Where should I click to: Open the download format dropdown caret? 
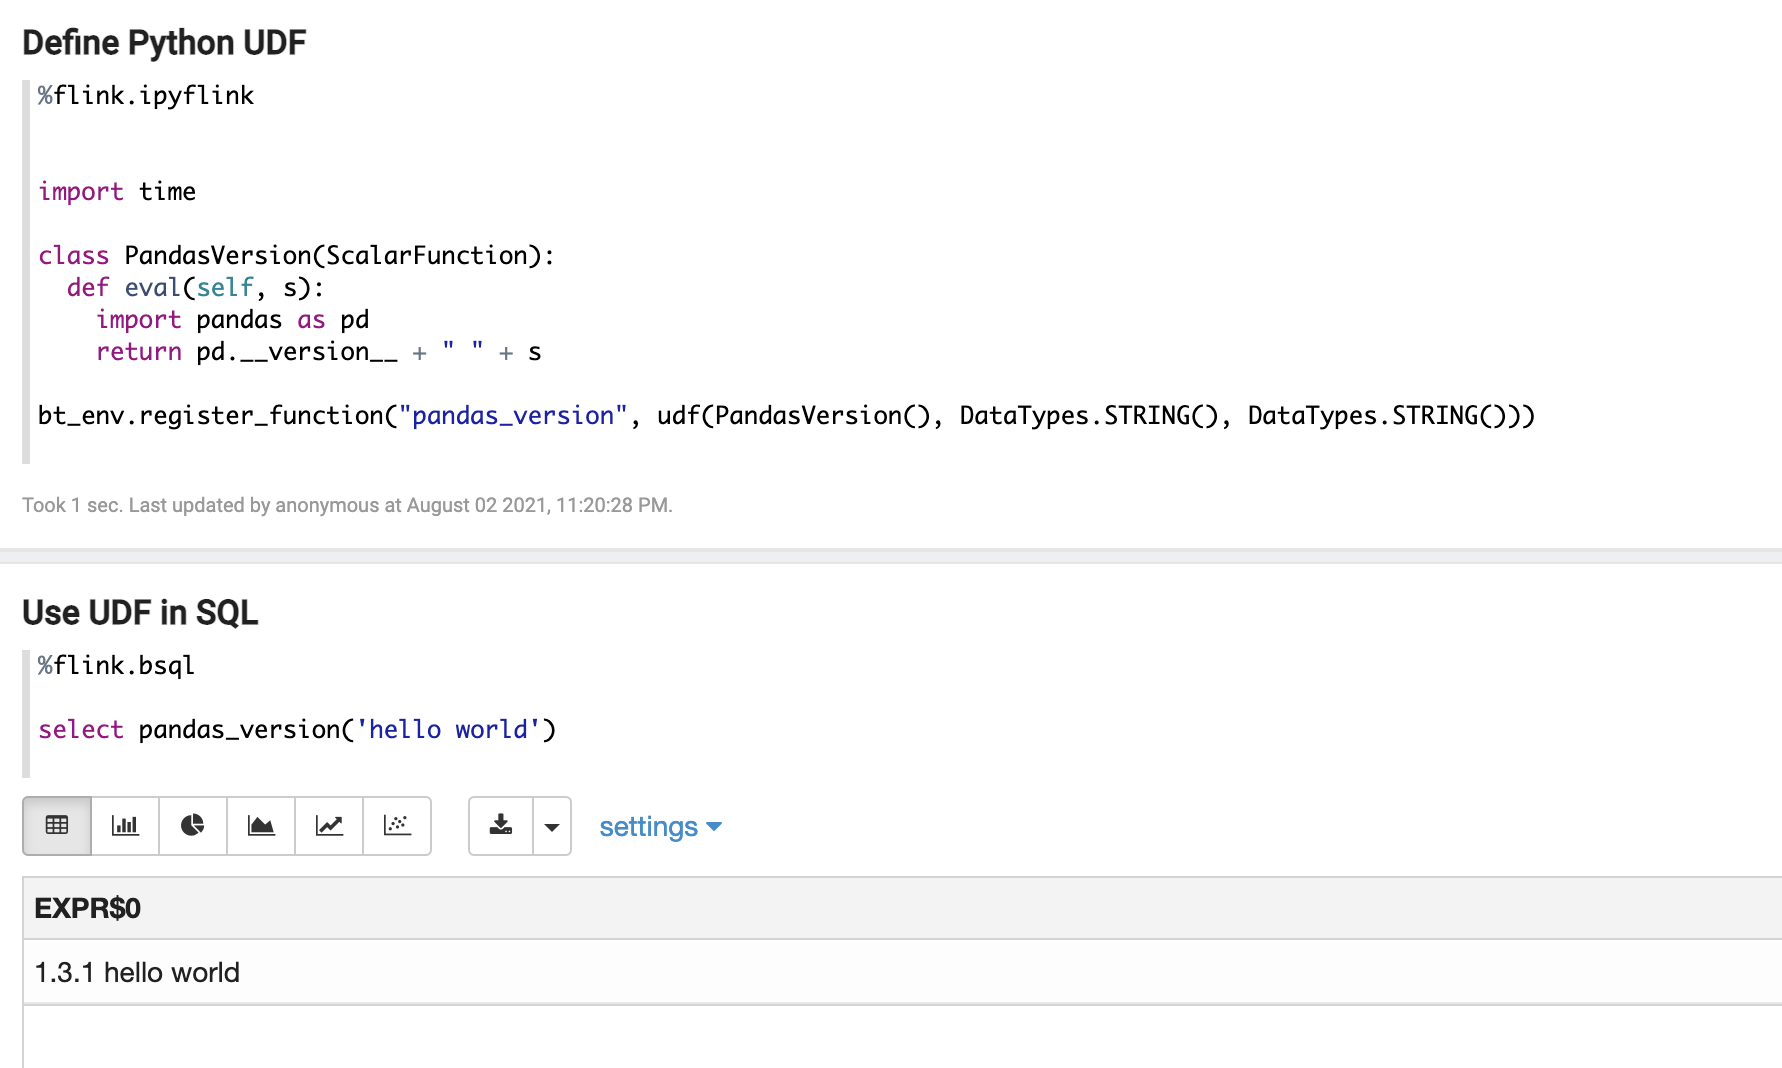point(552,826)
